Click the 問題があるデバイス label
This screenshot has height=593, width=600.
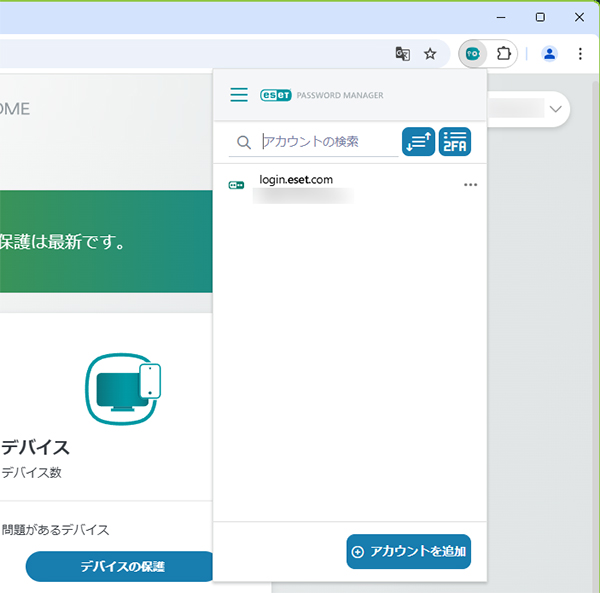(x=55, y=530)
